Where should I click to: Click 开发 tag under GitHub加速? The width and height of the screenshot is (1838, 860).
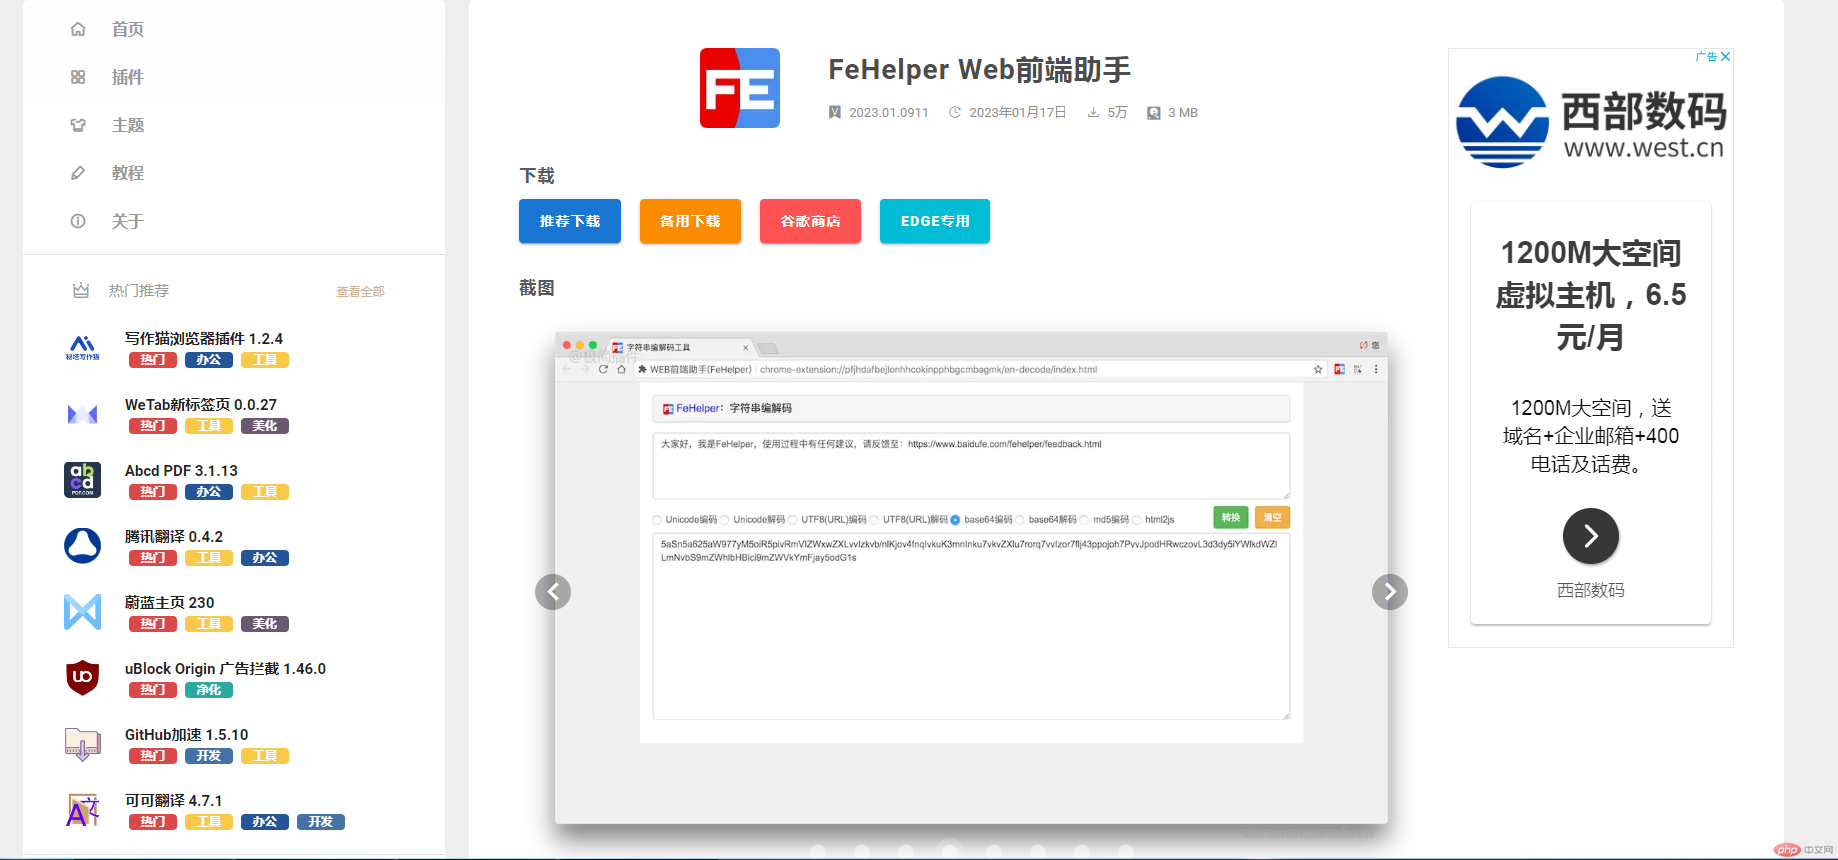[x=209, y=756]
